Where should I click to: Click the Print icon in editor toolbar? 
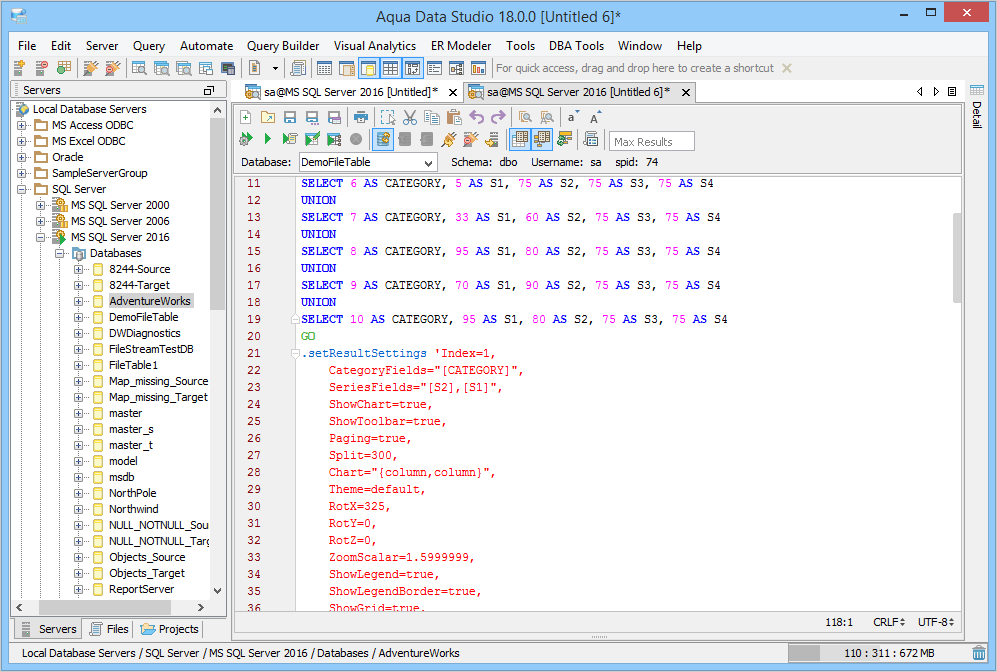tap(360, 117)
